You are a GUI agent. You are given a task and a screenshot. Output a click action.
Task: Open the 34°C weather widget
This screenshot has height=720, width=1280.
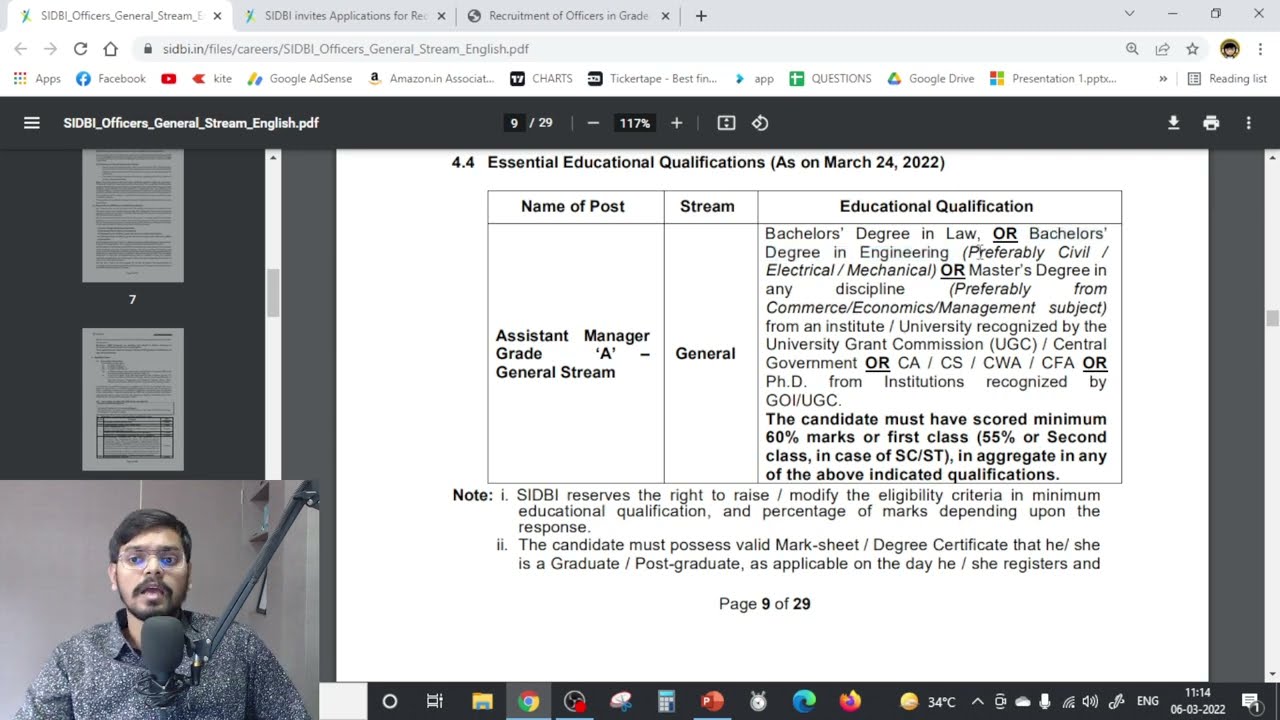(928, 701)
